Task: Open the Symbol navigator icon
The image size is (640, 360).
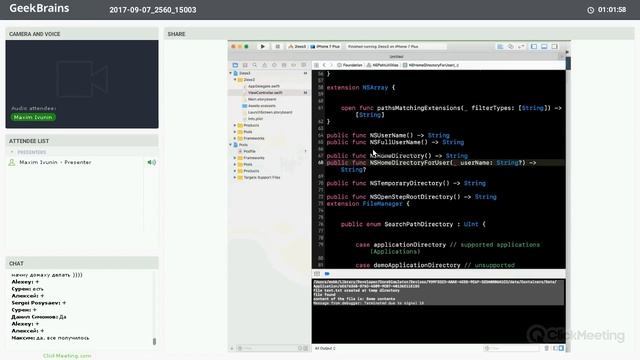Action: point(245,65)
